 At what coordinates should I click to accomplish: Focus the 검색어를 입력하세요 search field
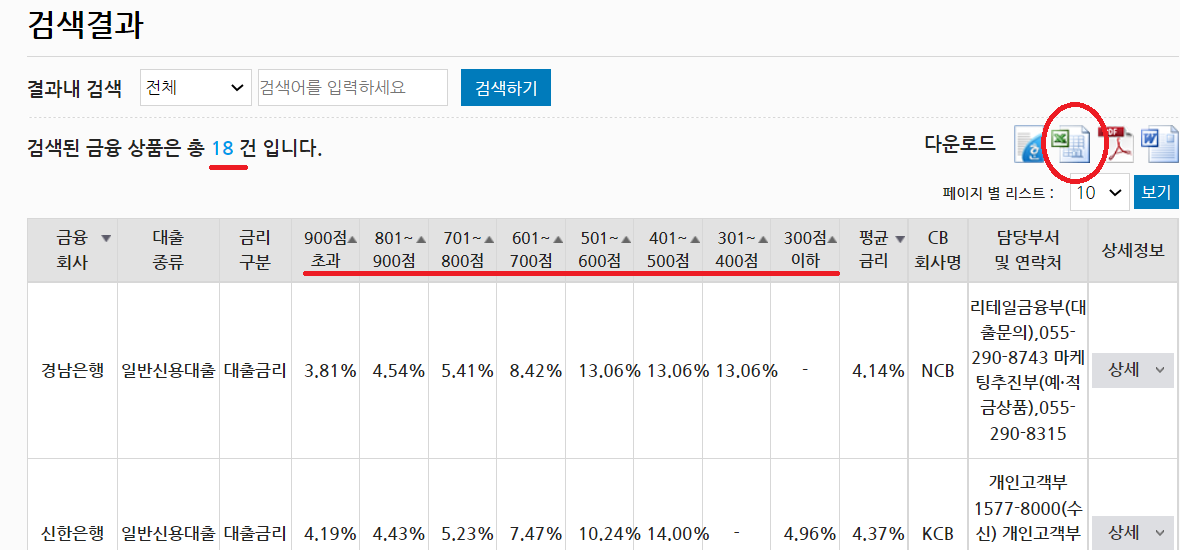[x=353, y=88]
